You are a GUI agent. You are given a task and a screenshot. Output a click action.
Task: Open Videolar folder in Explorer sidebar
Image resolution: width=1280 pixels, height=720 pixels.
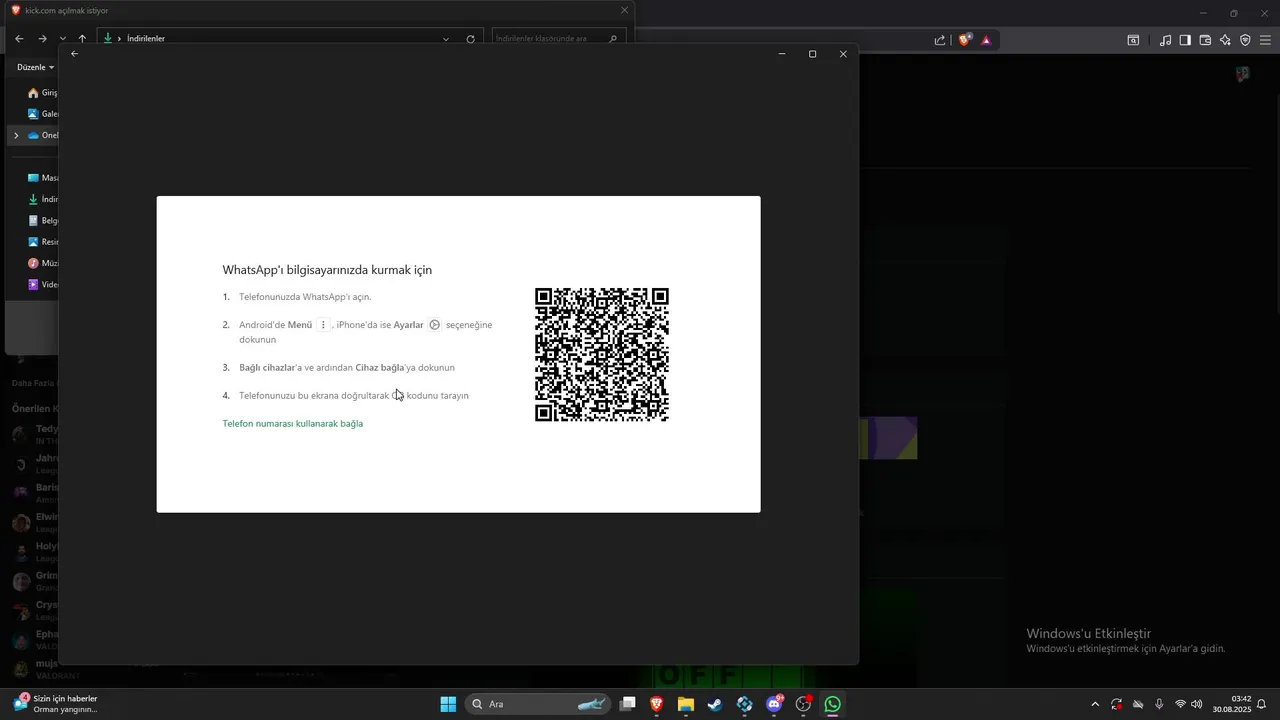point(42,285)
